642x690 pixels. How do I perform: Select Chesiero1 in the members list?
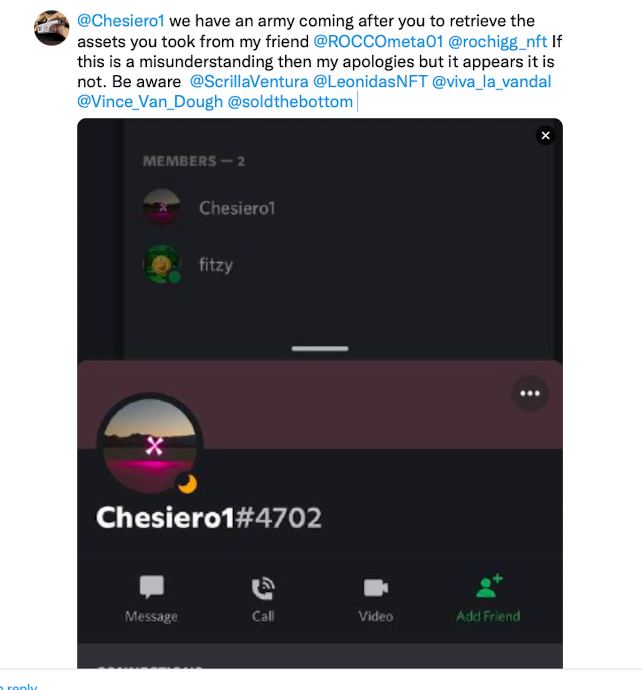tap(209, 208)
